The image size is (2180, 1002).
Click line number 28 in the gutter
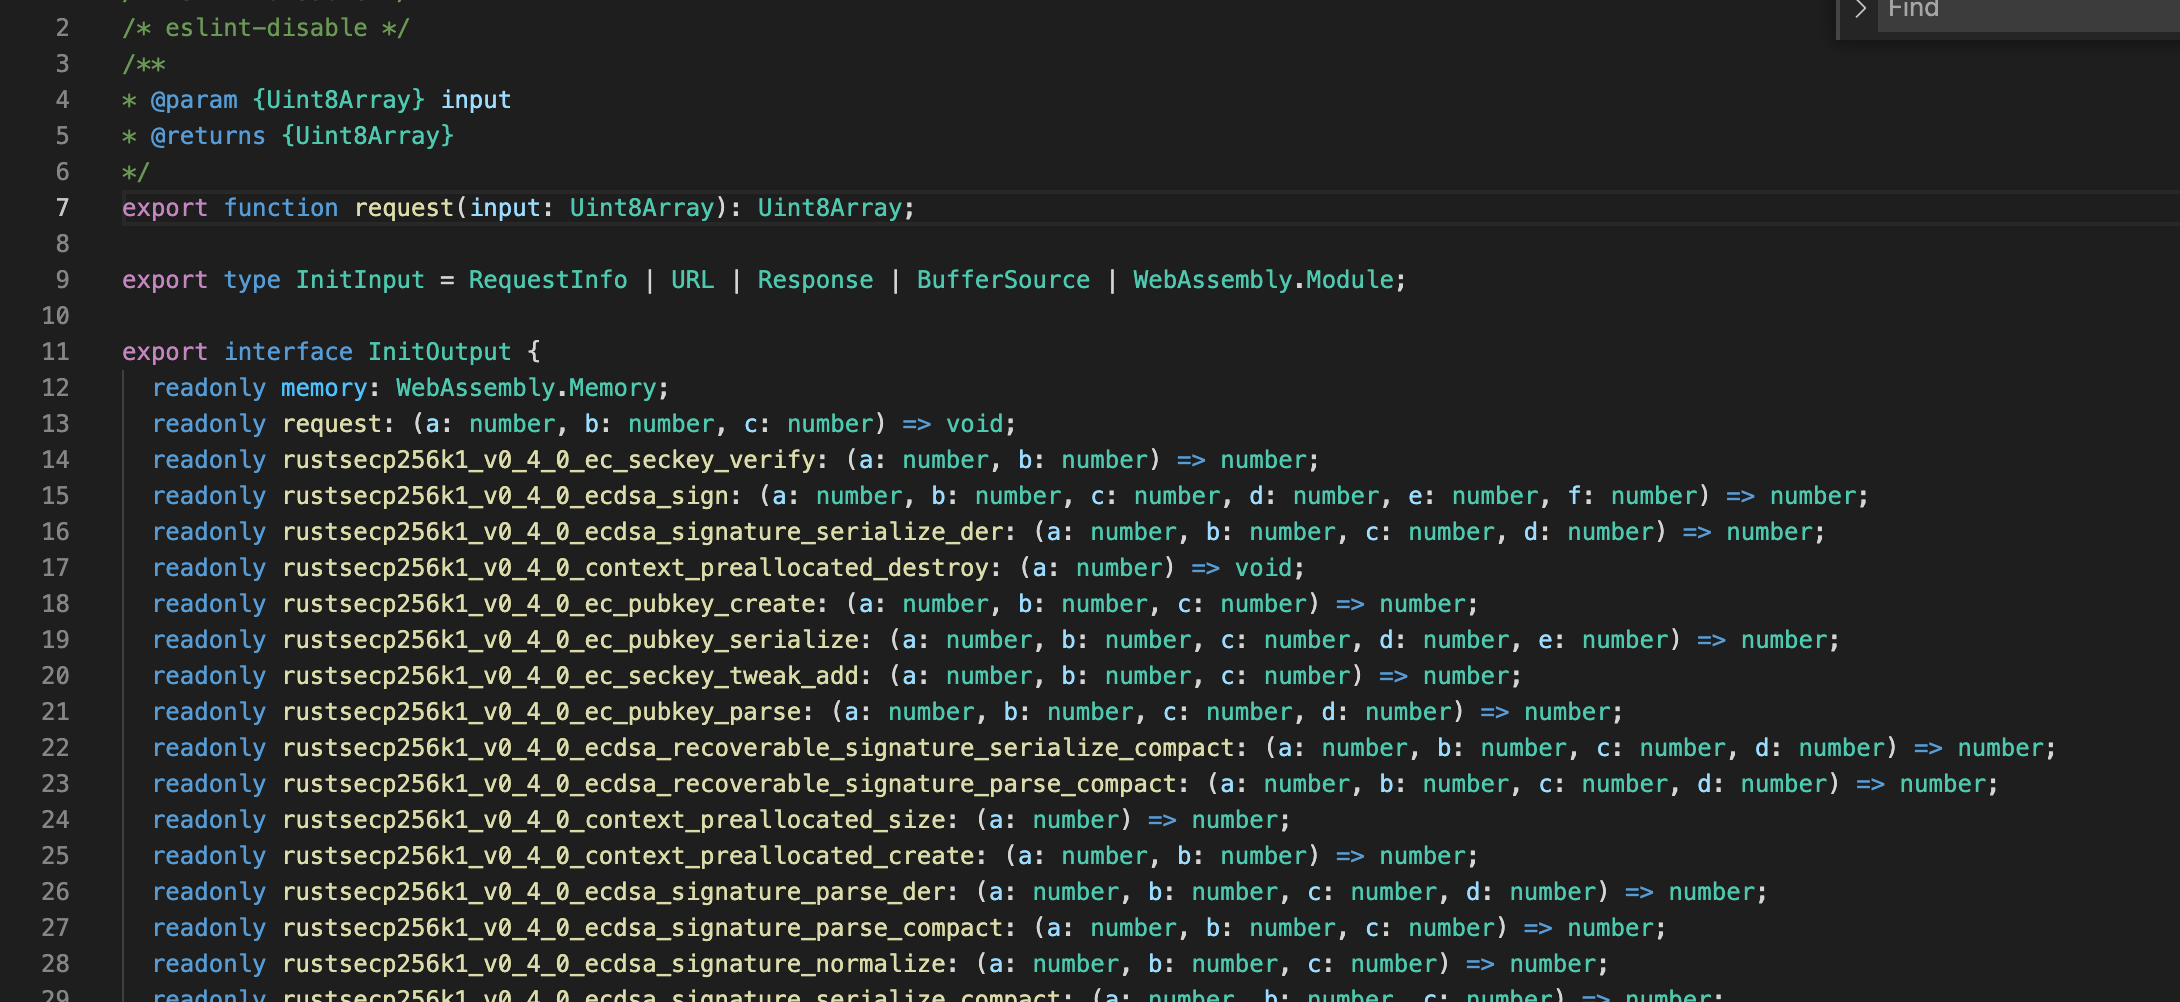[55, 964]
